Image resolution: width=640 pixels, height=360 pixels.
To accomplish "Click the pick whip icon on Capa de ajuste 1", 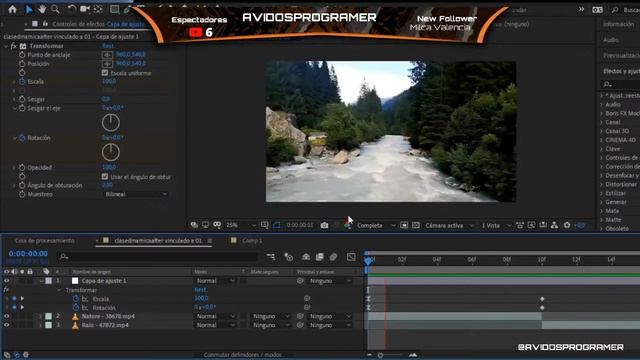I will coord(300,281).
